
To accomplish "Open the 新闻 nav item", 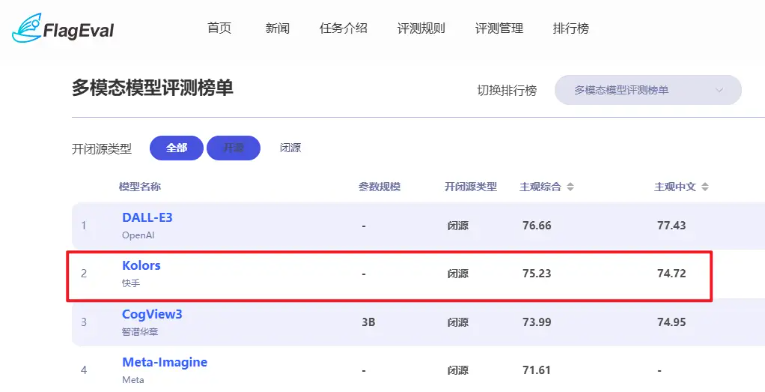I will pos(277,28).
